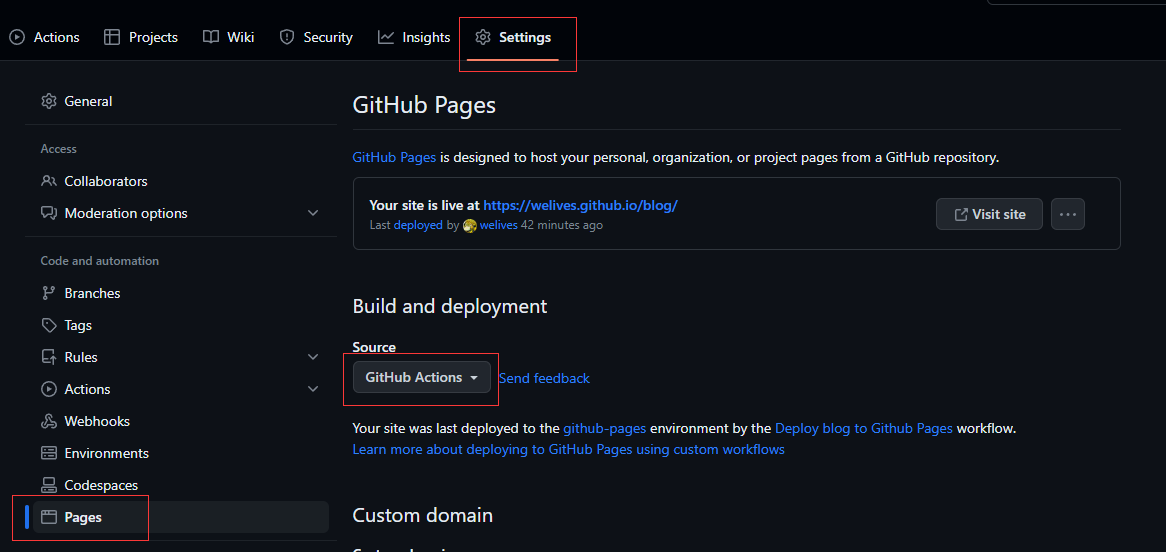Open Environments settings
Image resolution: width=1166 pixels, height=552 pixels.
click(x=181, y=453)
